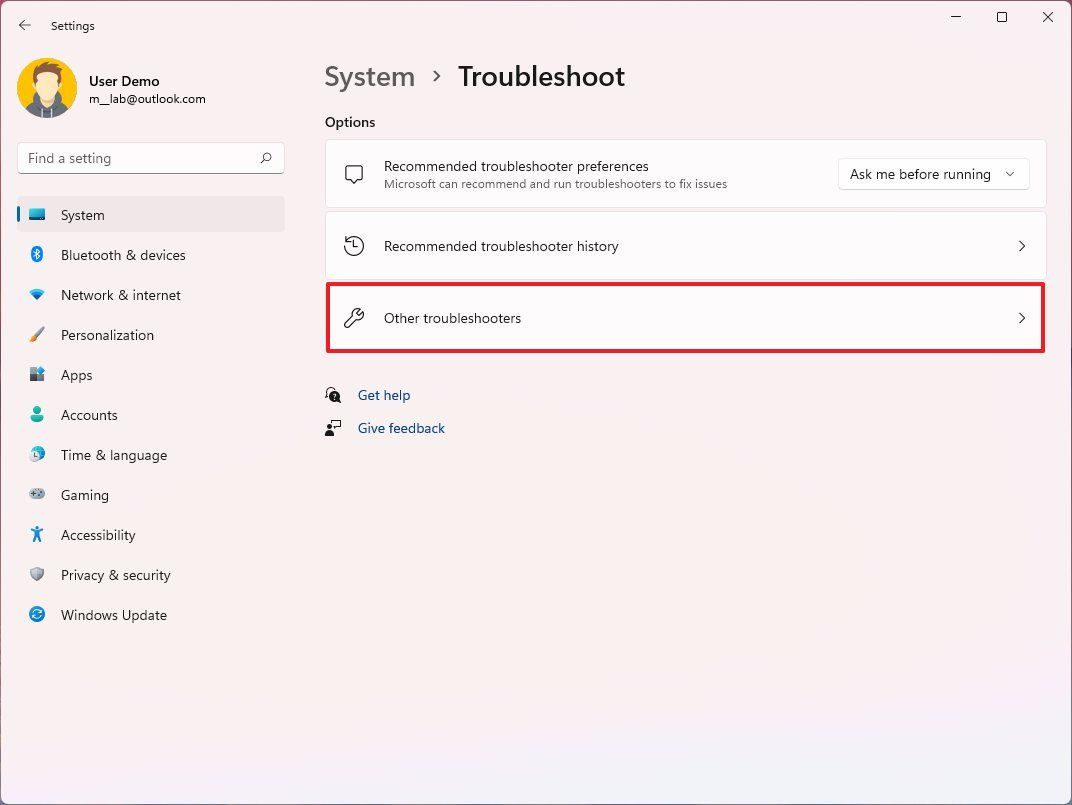Select Time & language from sidebar

point(113,455)
